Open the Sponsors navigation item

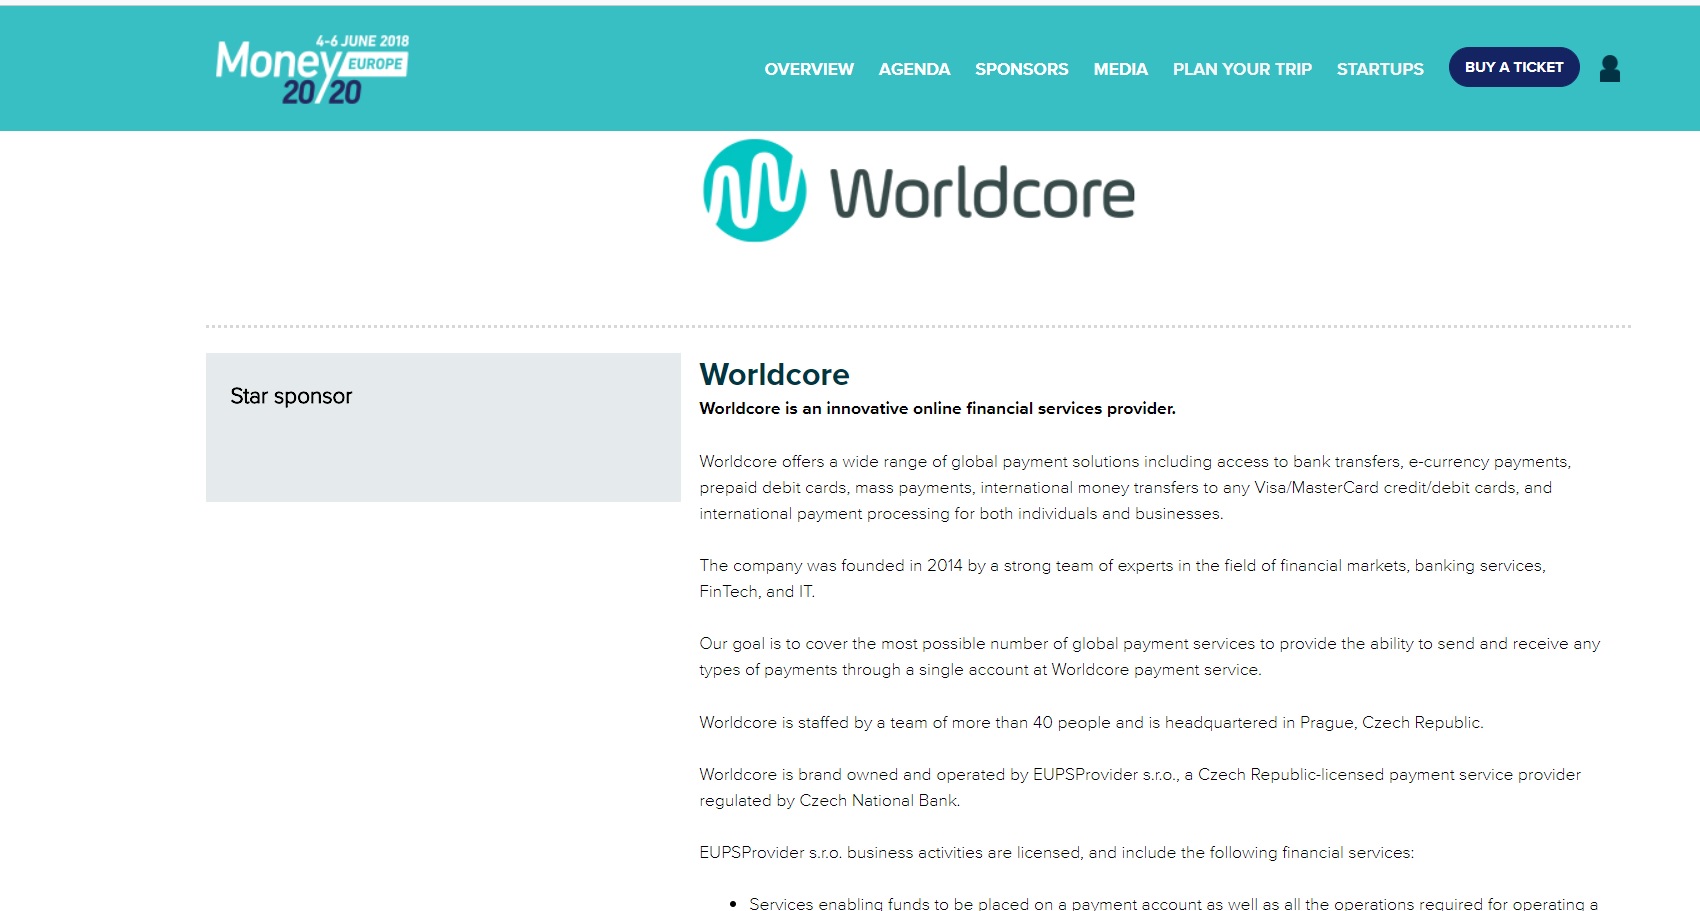tap(1021, 69)
